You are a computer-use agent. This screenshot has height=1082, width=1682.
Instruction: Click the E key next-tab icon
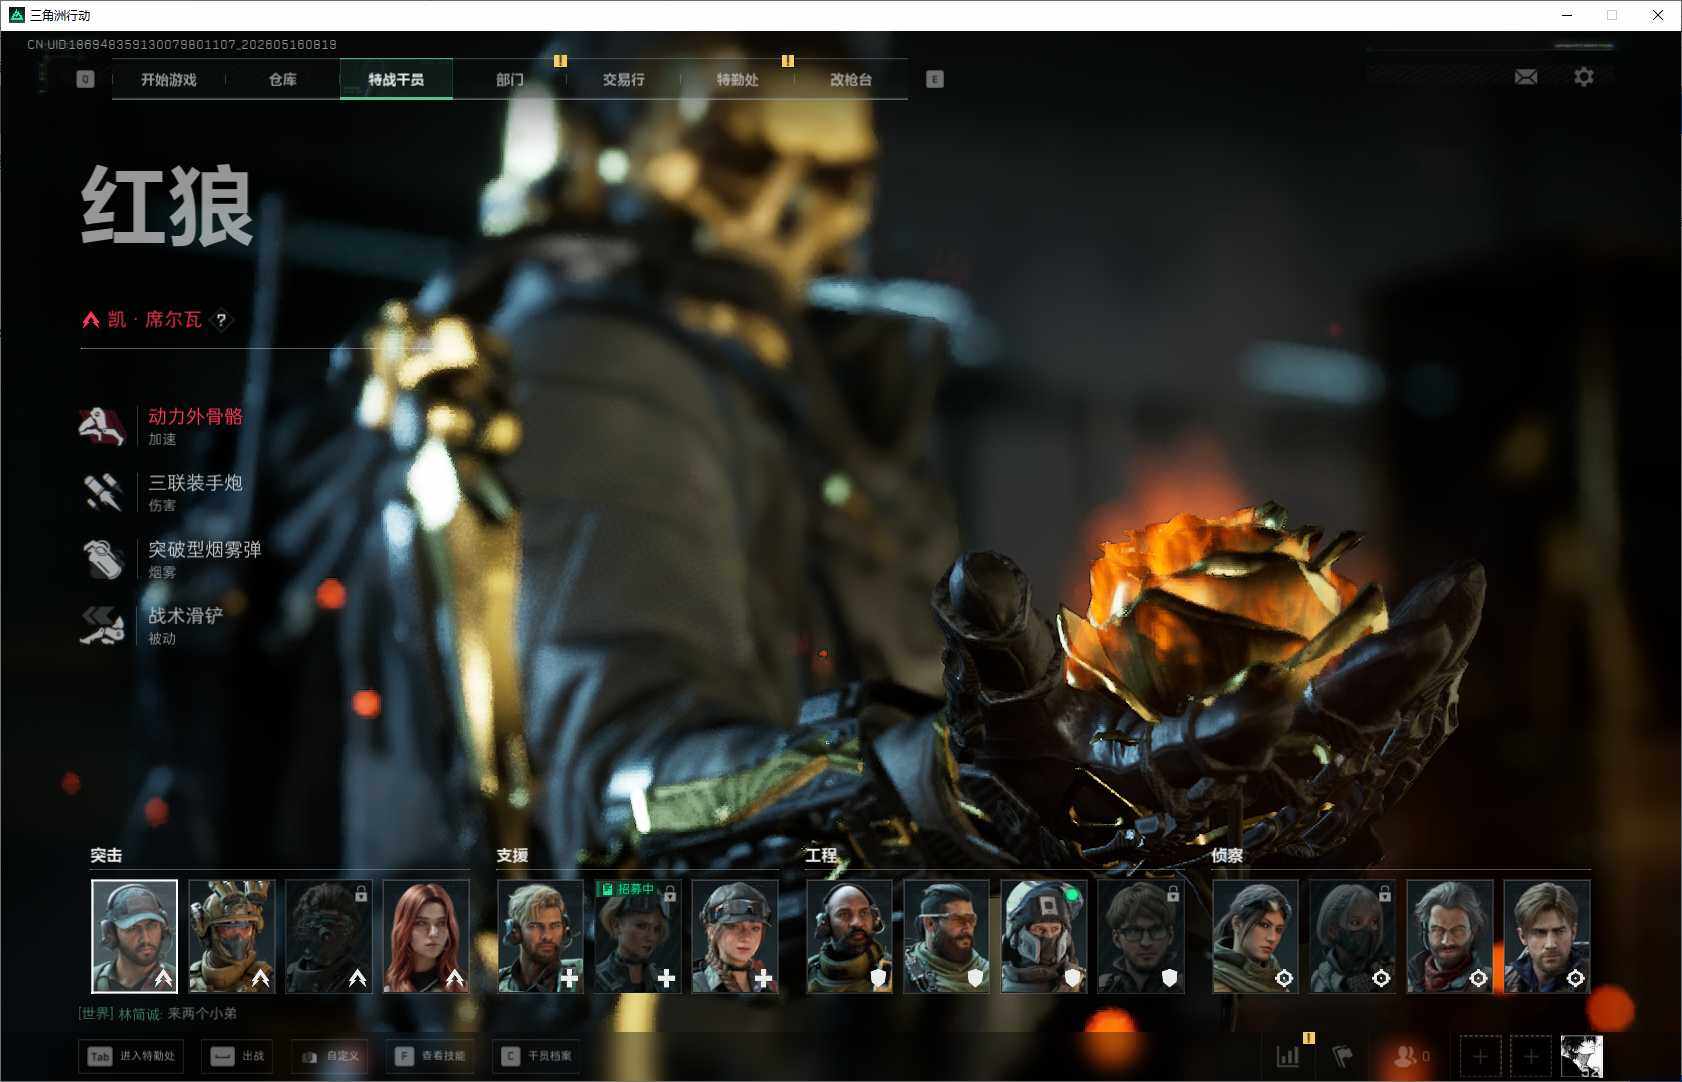point(935,79)
